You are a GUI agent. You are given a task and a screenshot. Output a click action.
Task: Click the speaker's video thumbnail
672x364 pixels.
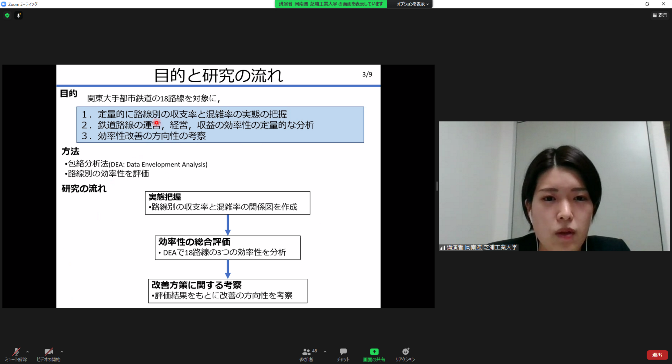coord(554,186)
